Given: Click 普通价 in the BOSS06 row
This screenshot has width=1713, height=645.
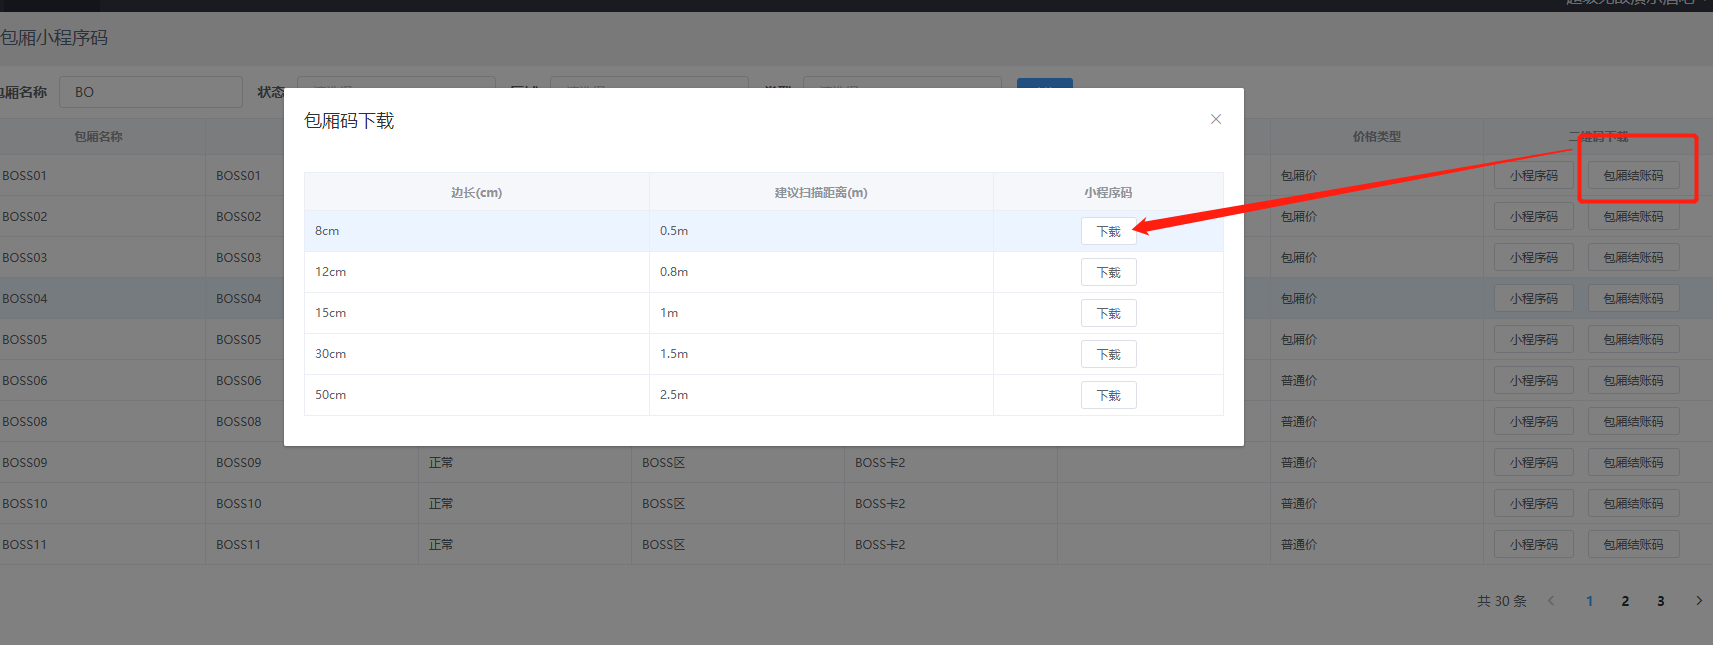Looking at the screenshot, I should [x=1299, y=380].
